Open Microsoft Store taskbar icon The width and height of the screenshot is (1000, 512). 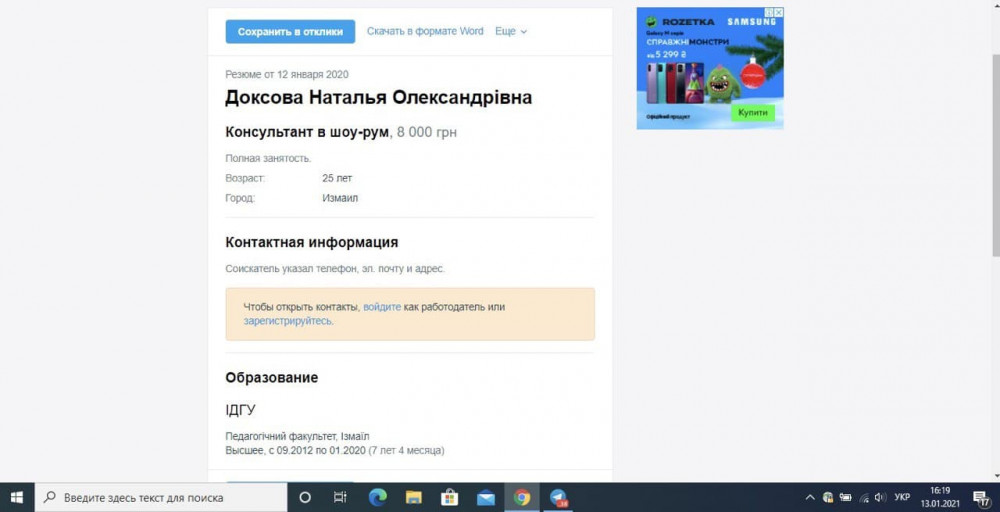click(449, 497)
